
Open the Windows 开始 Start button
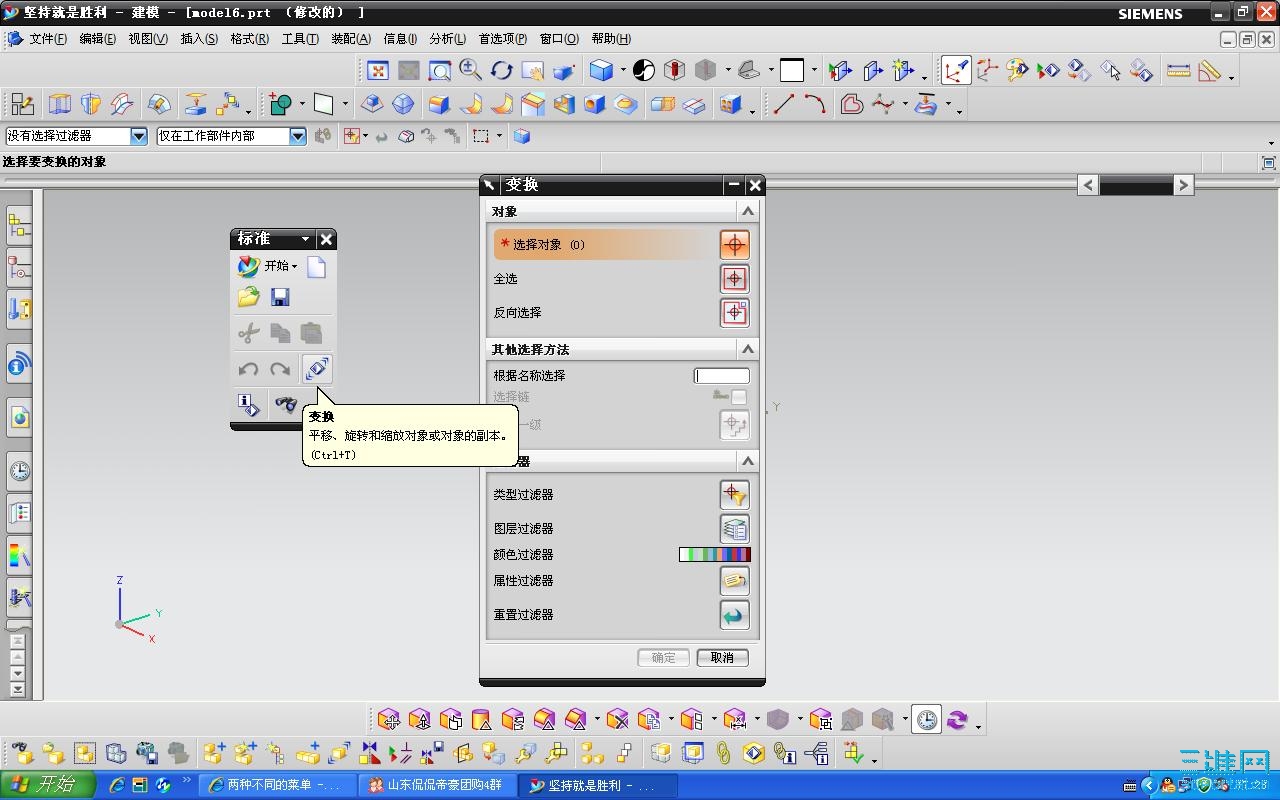(x=48, y=785)
